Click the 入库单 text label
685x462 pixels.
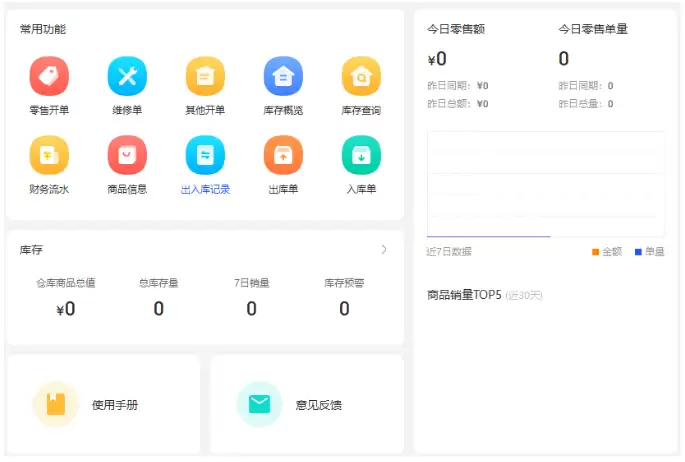(361, 190)
